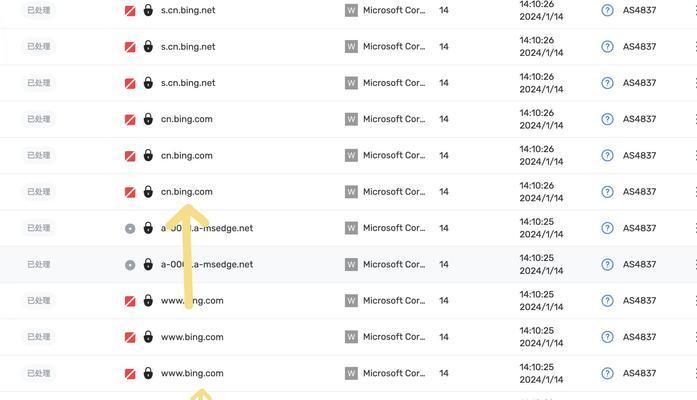The image size is (697, 400).
Task: Click Microsoft Cor… on the second cn.bing.com row
Action: (x=394, y=156)
